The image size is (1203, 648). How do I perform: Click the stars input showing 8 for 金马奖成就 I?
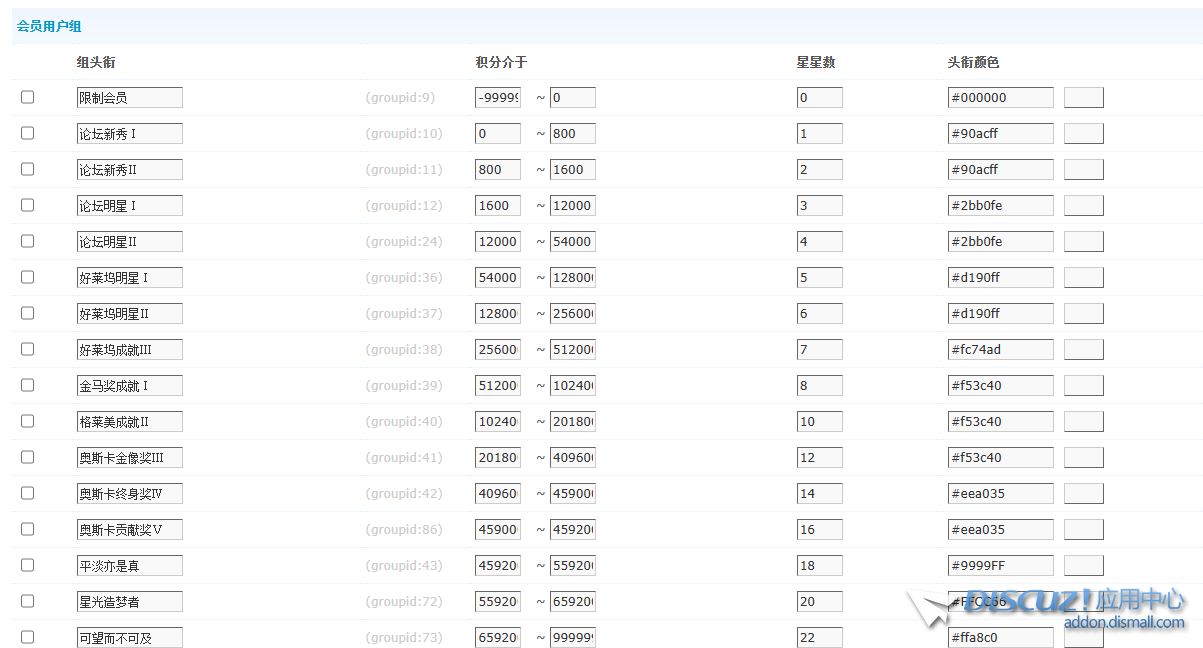(x=819, y=385)
